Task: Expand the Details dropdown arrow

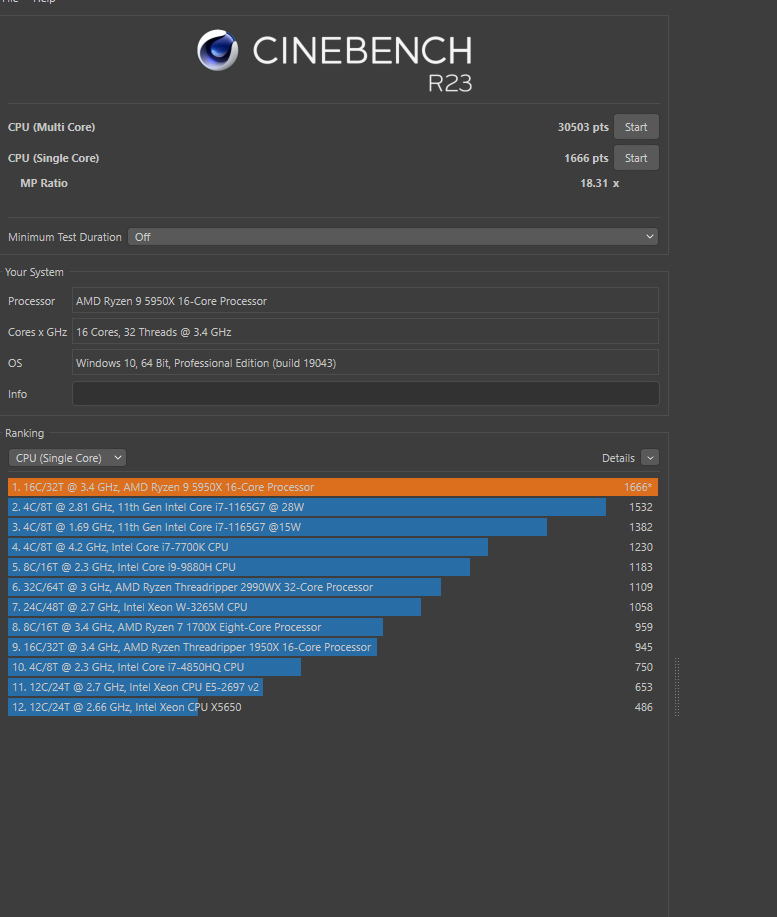Action: click(650, 458)
